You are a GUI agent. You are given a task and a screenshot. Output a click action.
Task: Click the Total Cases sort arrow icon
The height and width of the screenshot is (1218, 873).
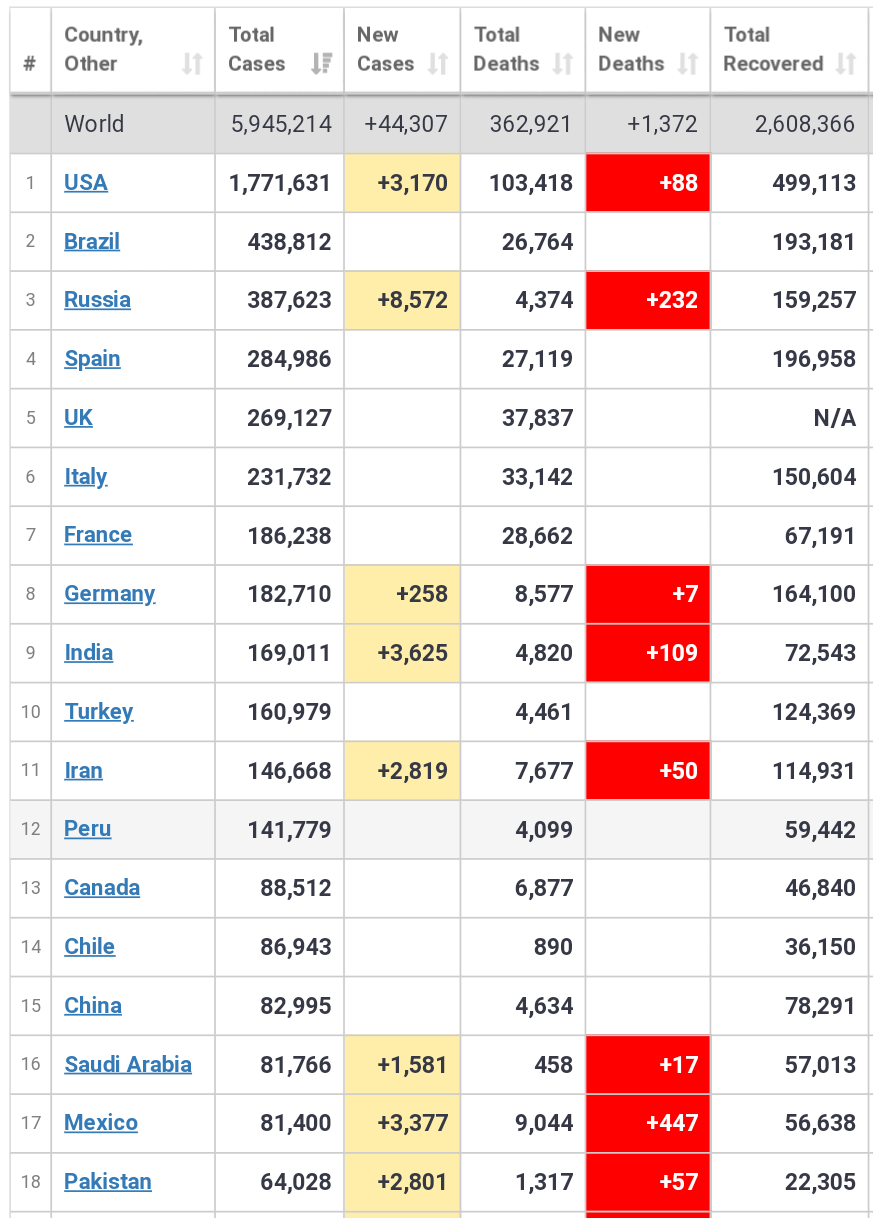point(322,64)
